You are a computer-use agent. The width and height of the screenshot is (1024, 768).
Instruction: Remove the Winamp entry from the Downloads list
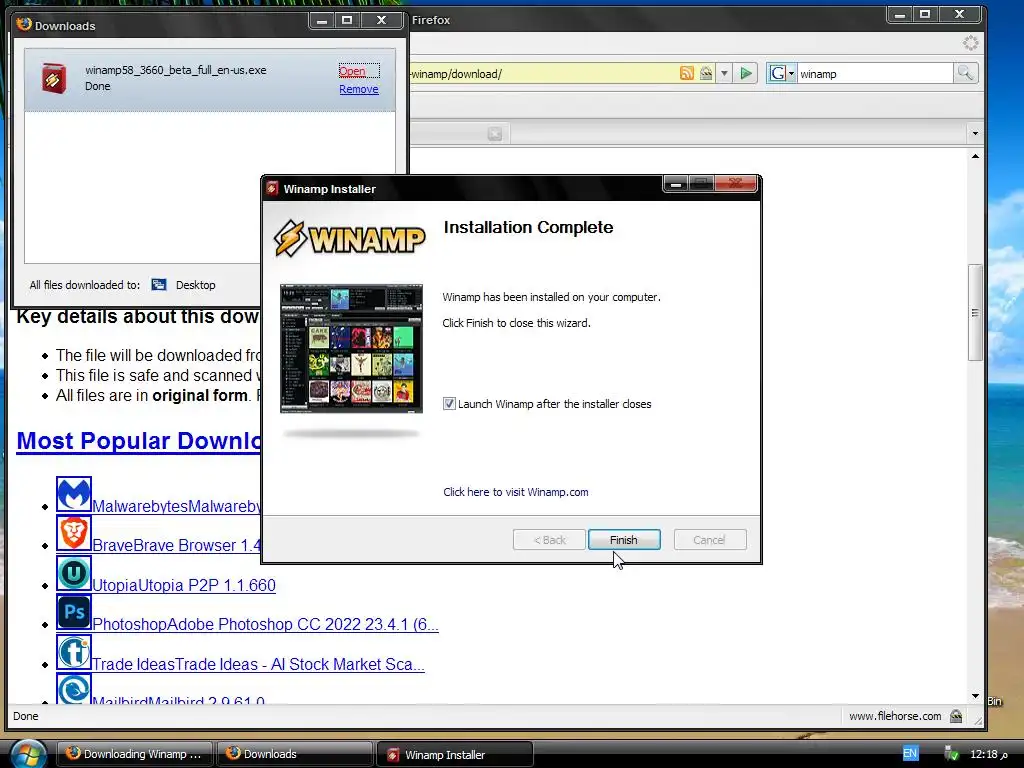359,89
